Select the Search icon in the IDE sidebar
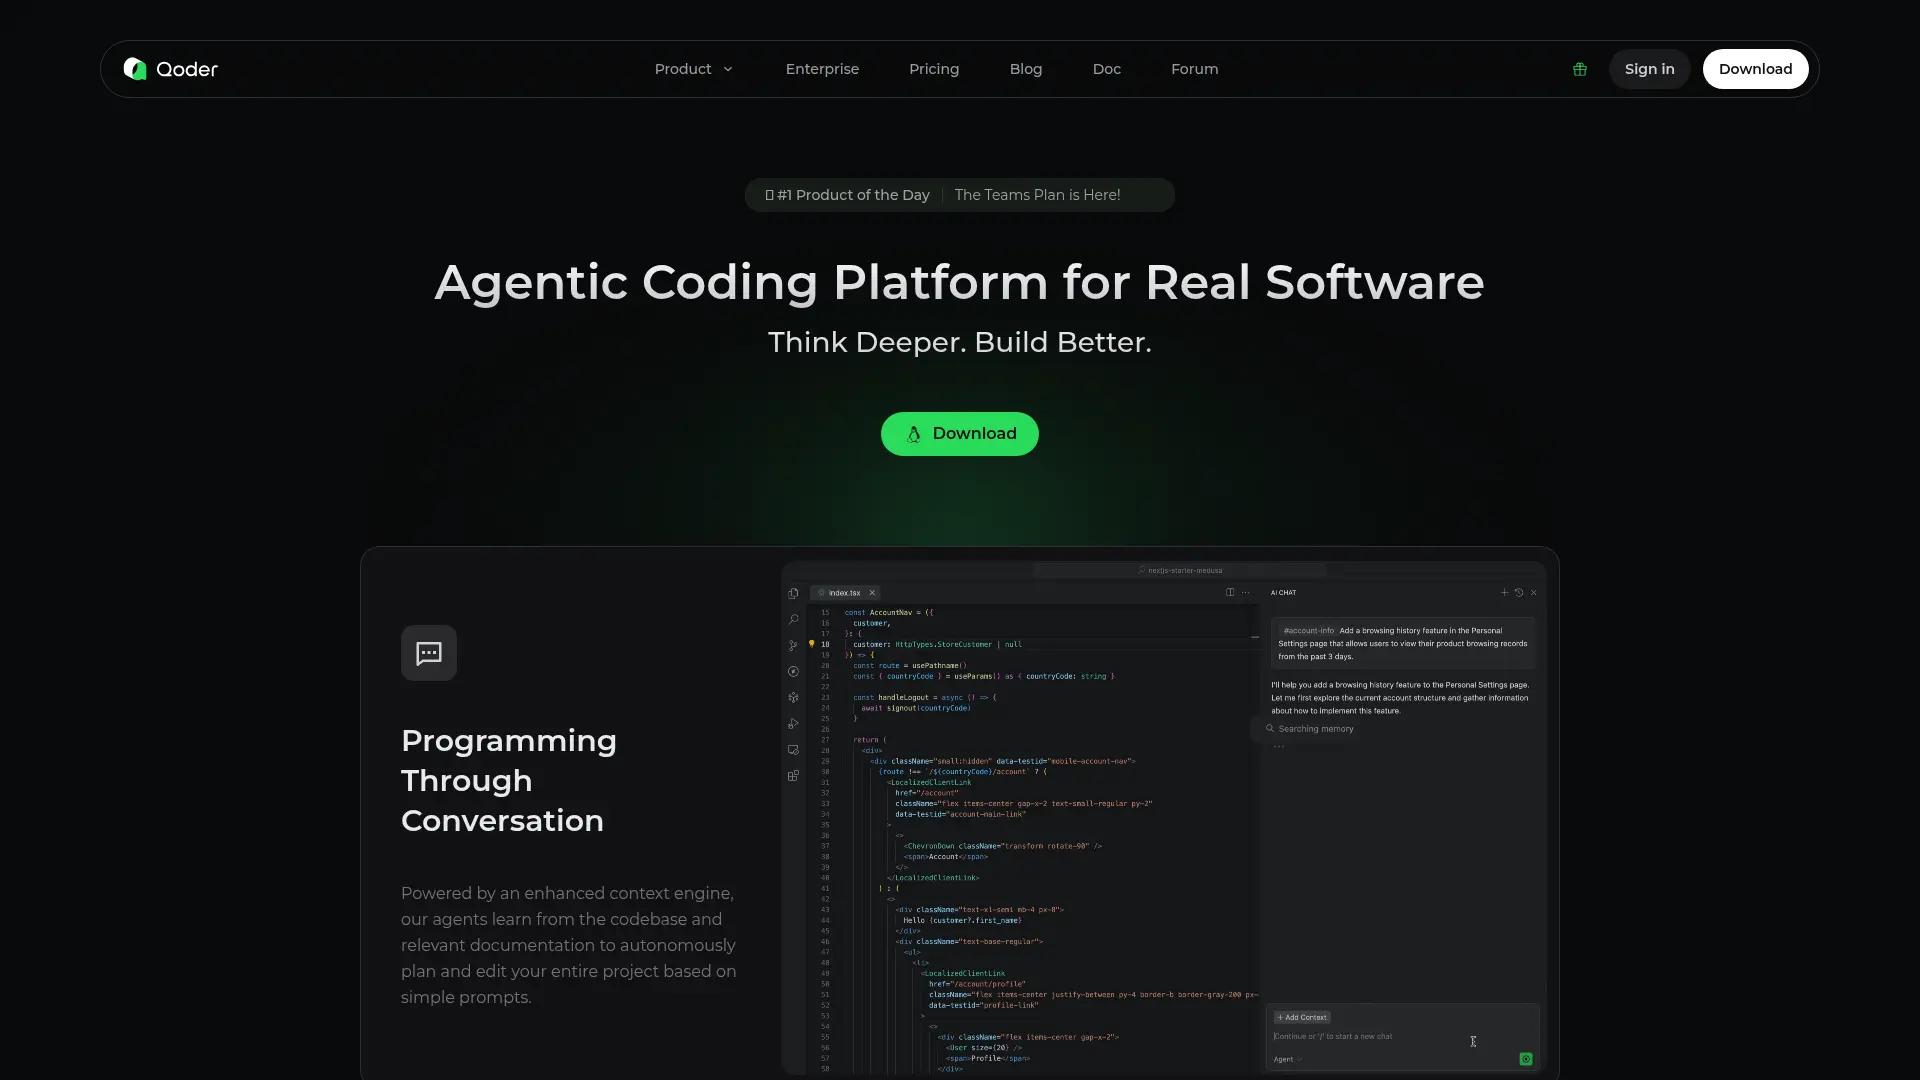Image resolution: width=1920 pixels, height=1080 pixels. tap(793, 619)
